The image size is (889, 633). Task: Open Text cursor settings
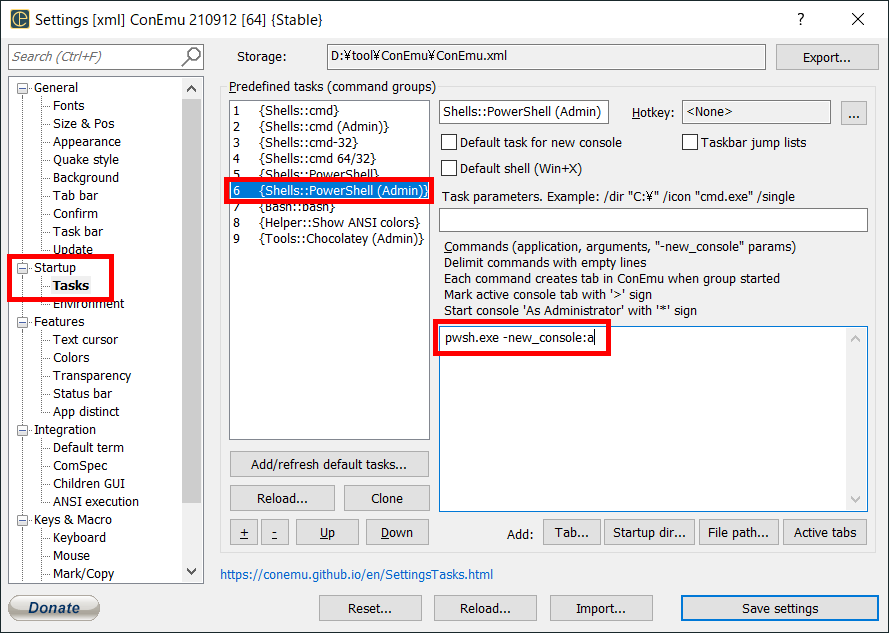coord(85,340)
